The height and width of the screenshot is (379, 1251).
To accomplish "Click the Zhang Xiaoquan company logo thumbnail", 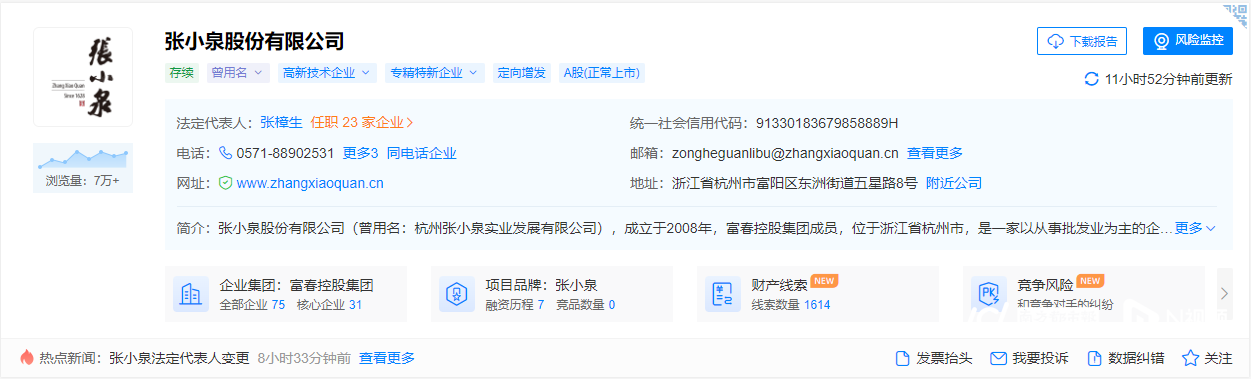I will tap(83, 77).
